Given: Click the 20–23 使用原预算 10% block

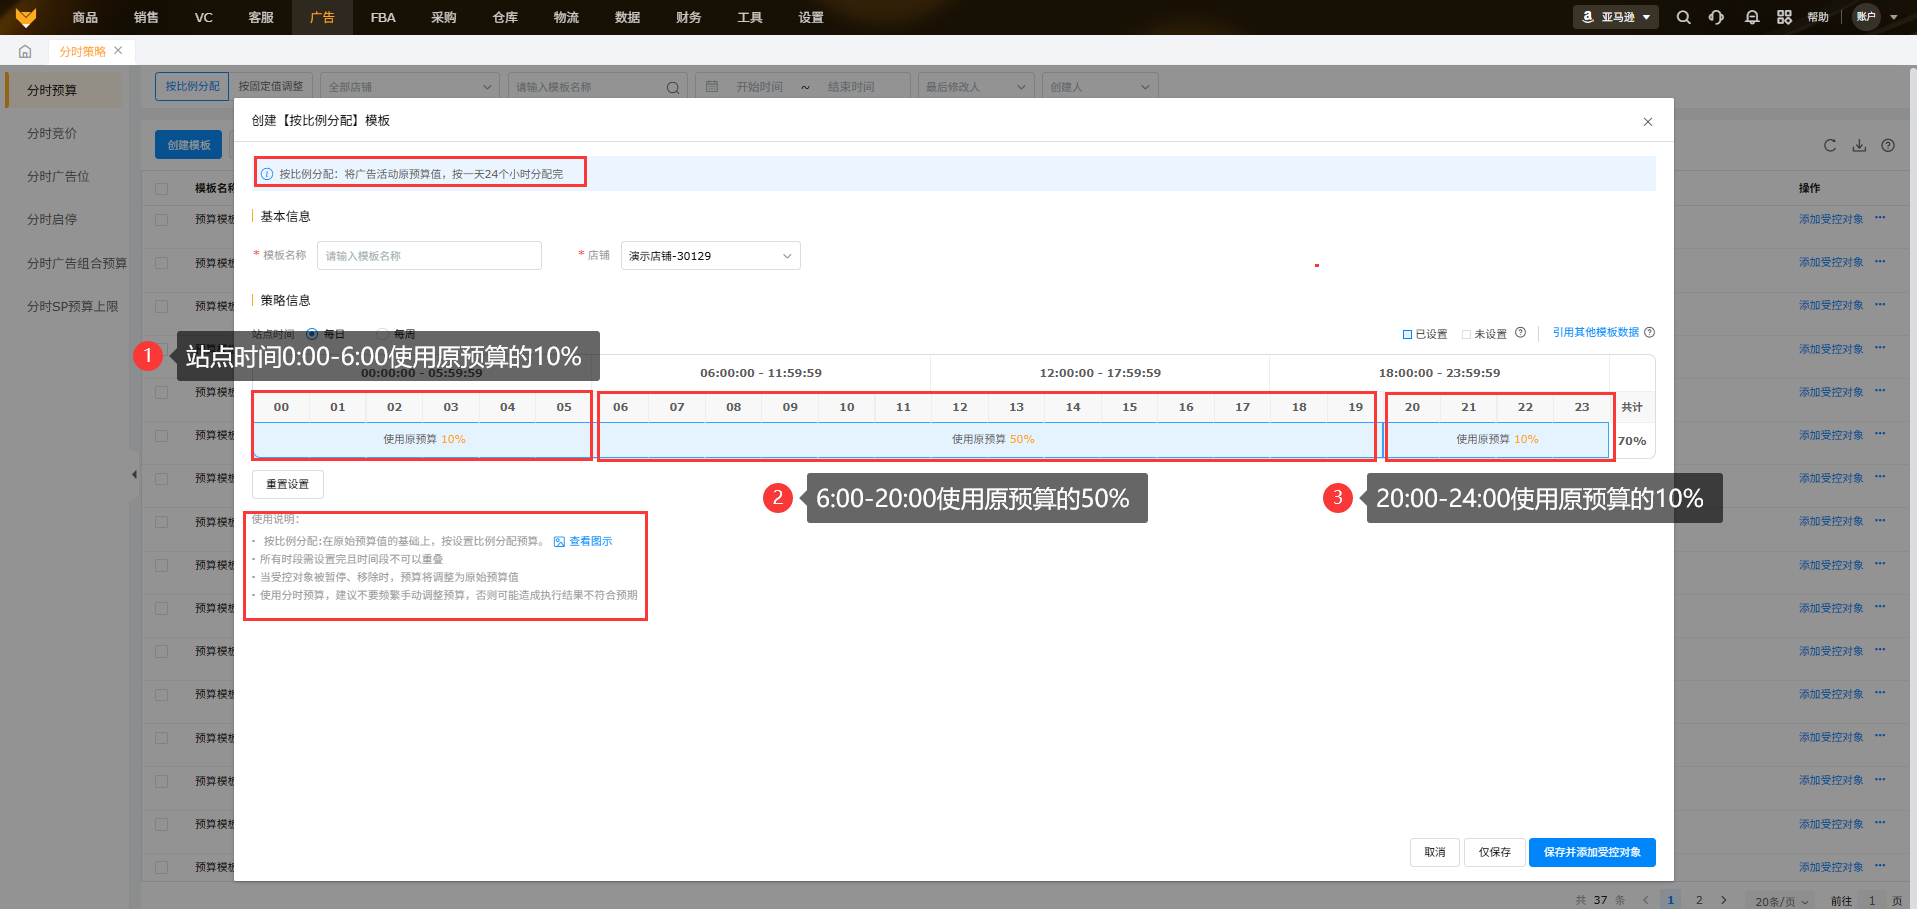Looking at the screenshot, I should (1497, 440).
